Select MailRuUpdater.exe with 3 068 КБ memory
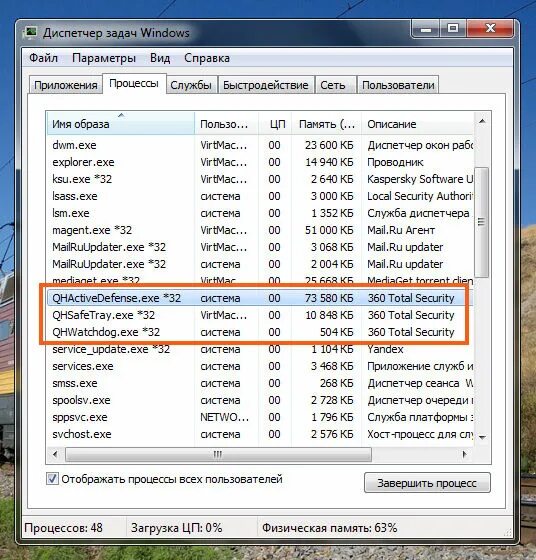 point(260,247)
